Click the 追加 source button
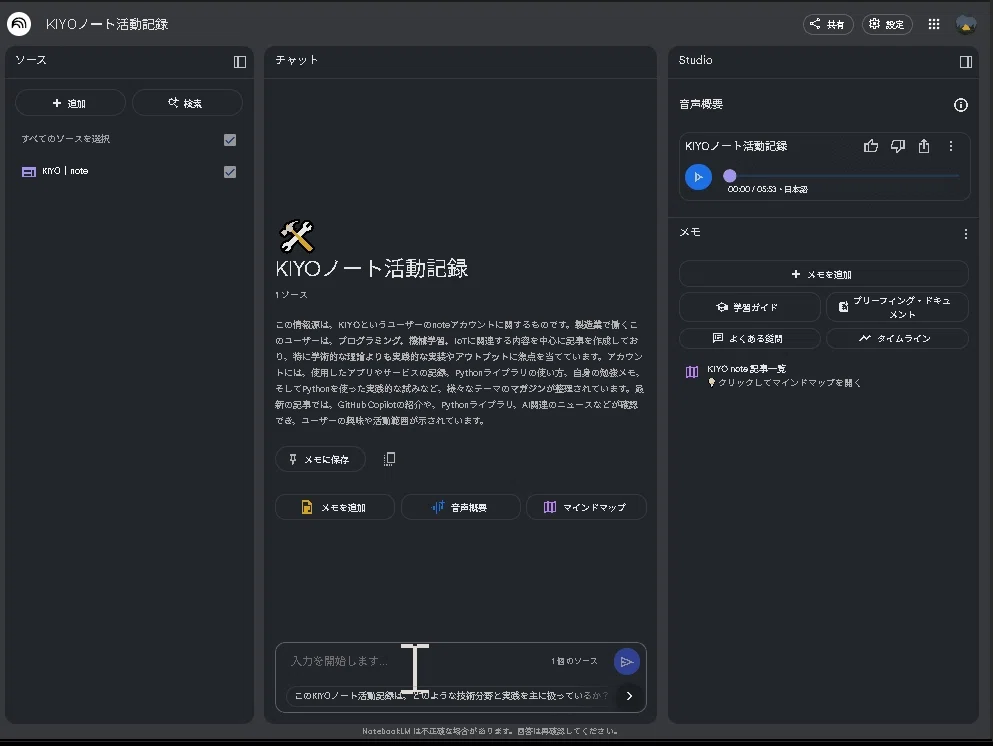The width and height of the screenshot is (993, 746). tap(70, 103)
